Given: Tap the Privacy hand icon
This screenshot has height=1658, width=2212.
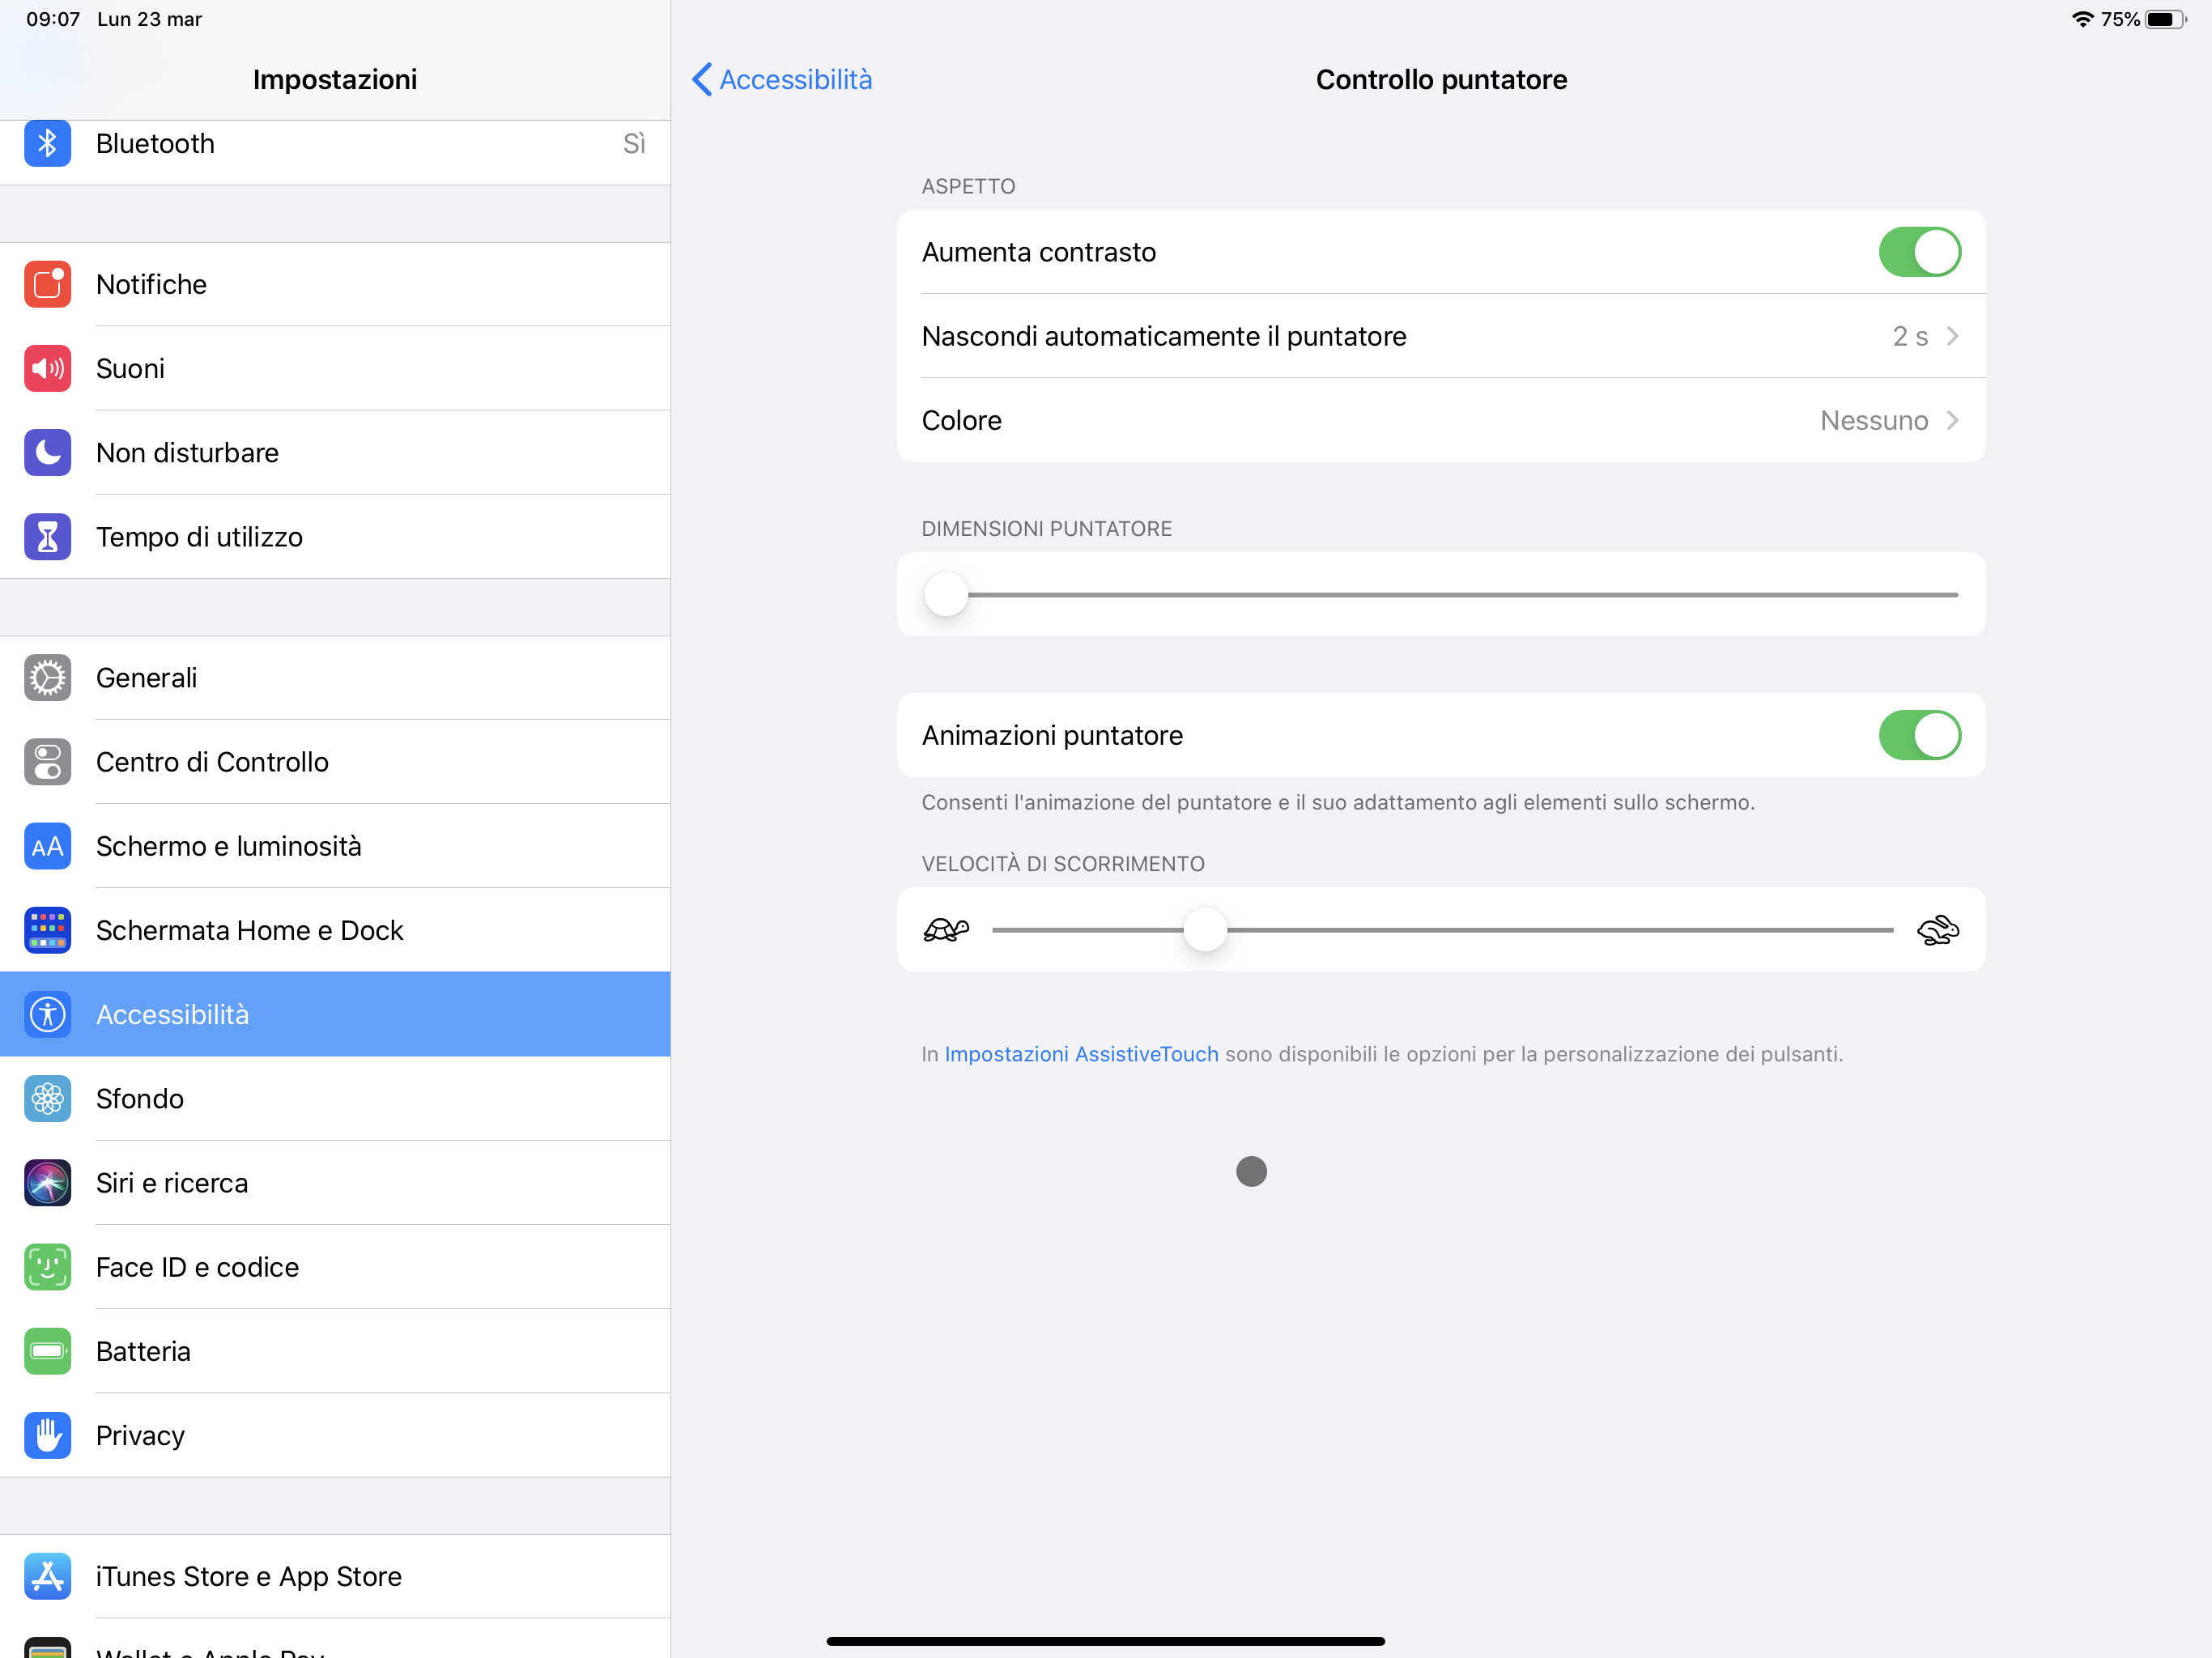Looking at the screenshot, I should [47, 1435].
